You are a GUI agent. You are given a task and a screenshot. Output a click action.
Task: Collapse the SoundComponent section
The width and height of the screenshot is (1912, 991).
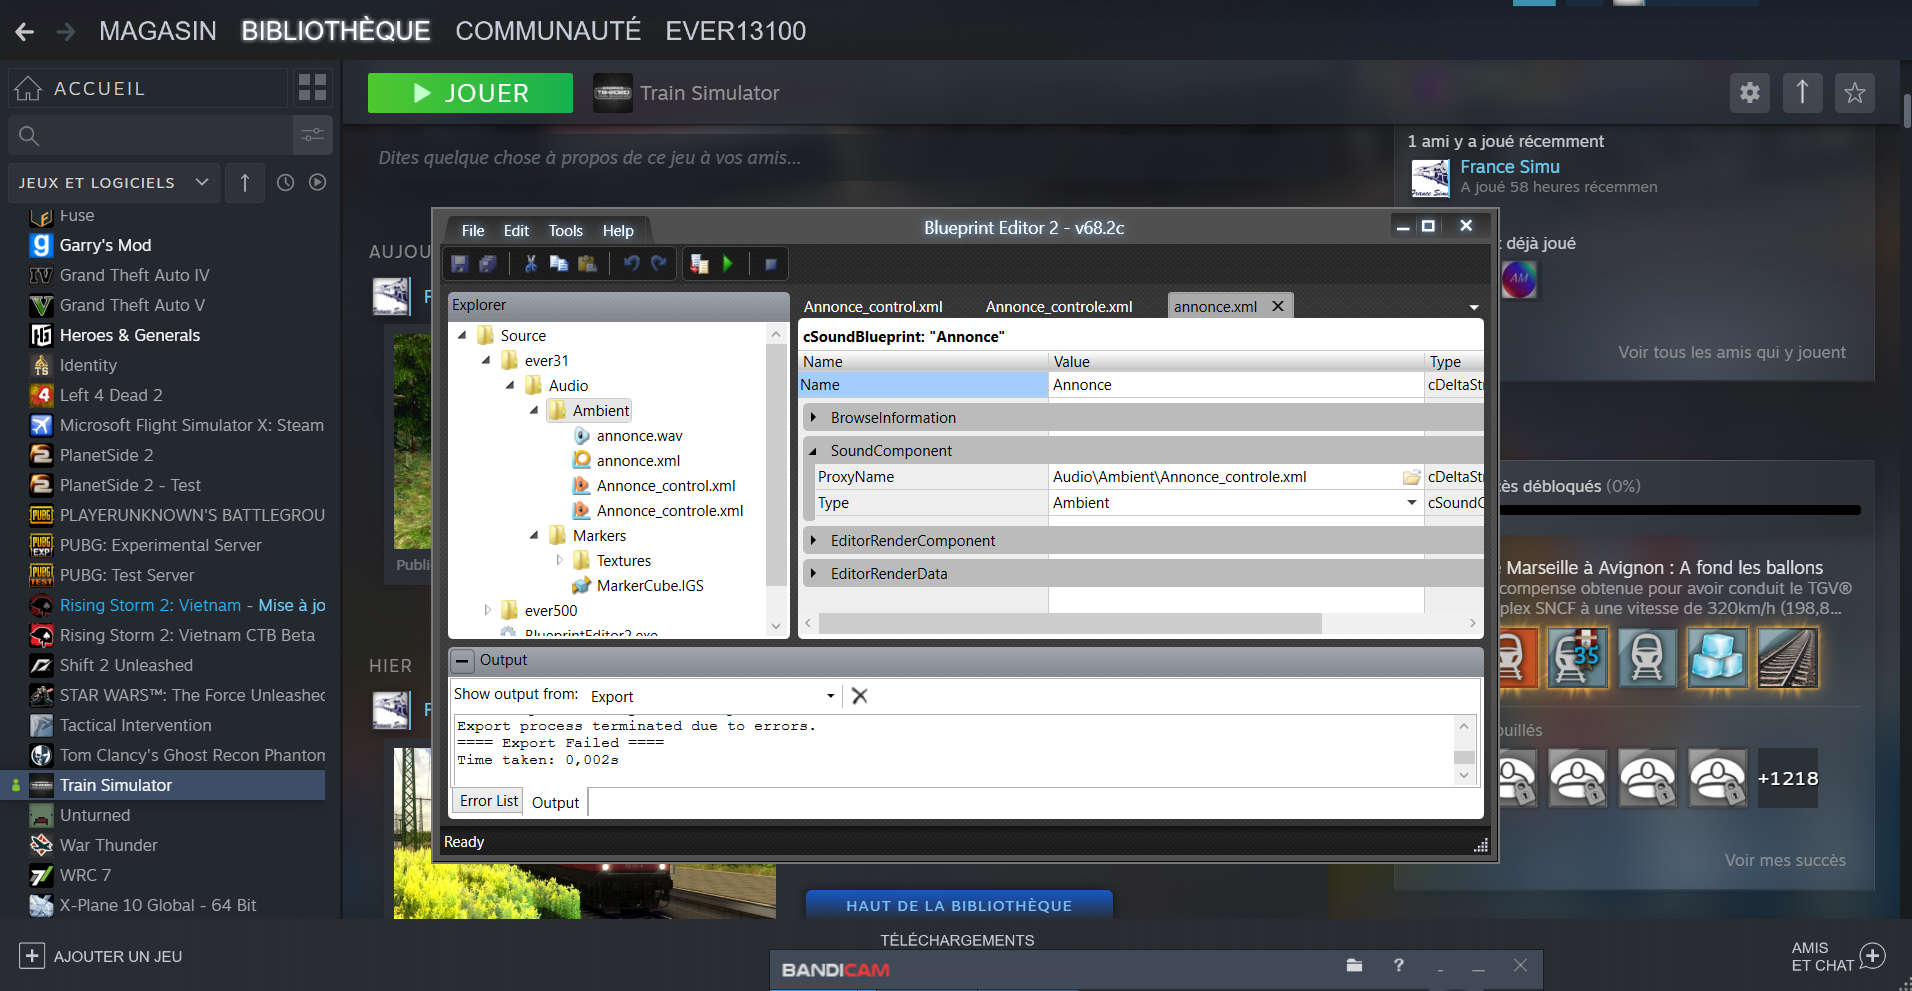click(x=813, y=451)
